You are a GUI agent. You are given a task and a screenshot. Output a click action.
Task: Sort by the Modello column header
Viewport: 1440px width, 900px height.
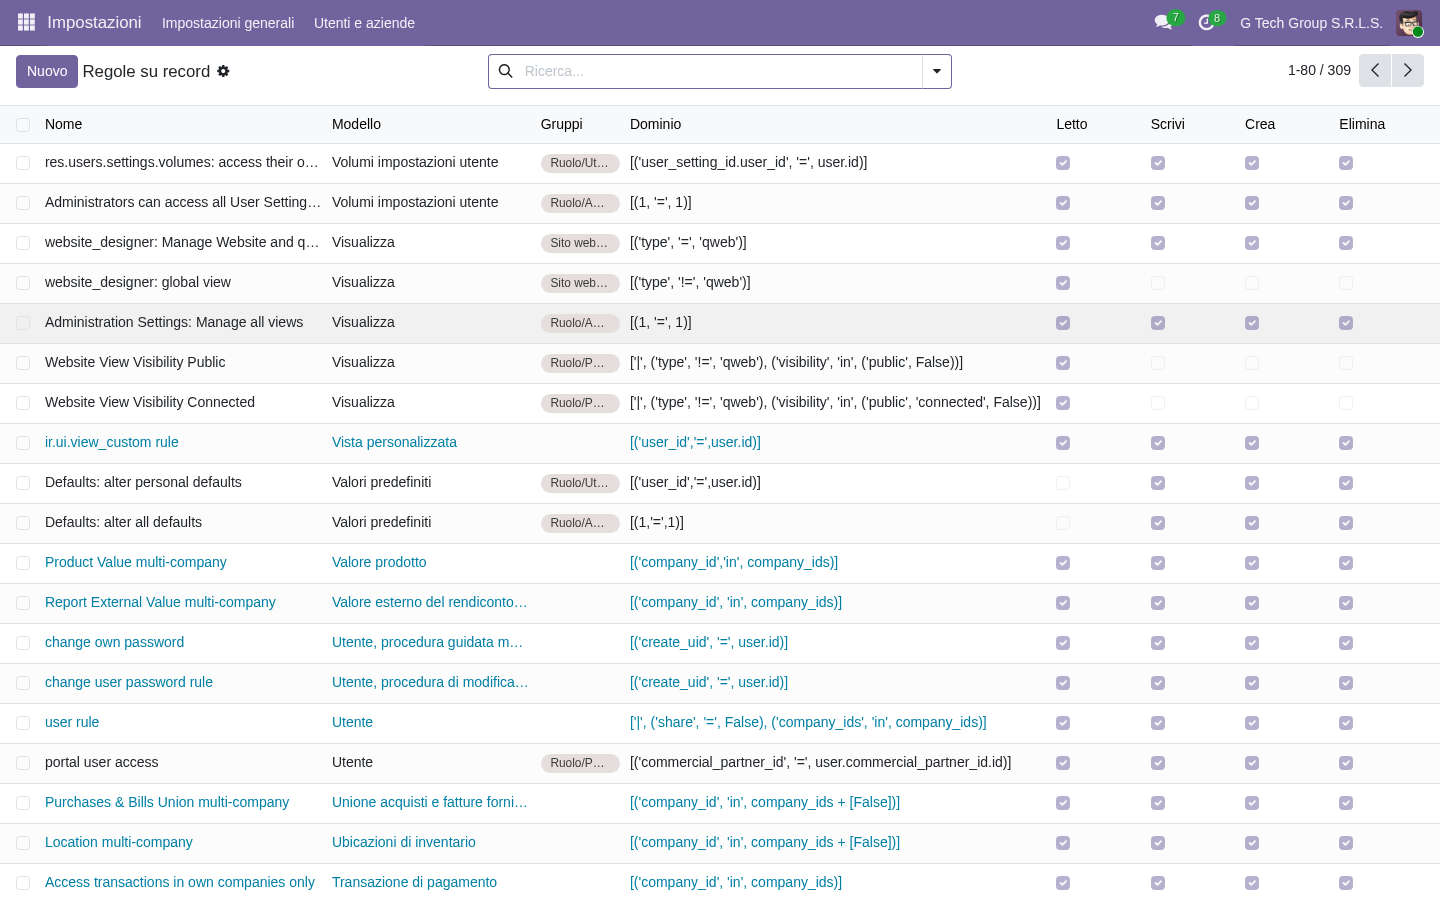[356, 124]
